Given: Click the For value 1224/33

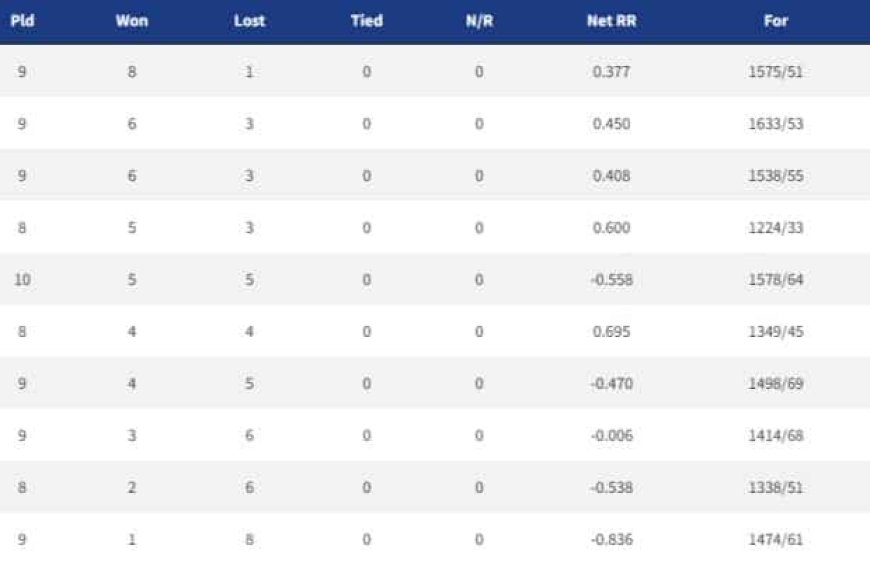Looking at the screenshot, I should (776, 228).
